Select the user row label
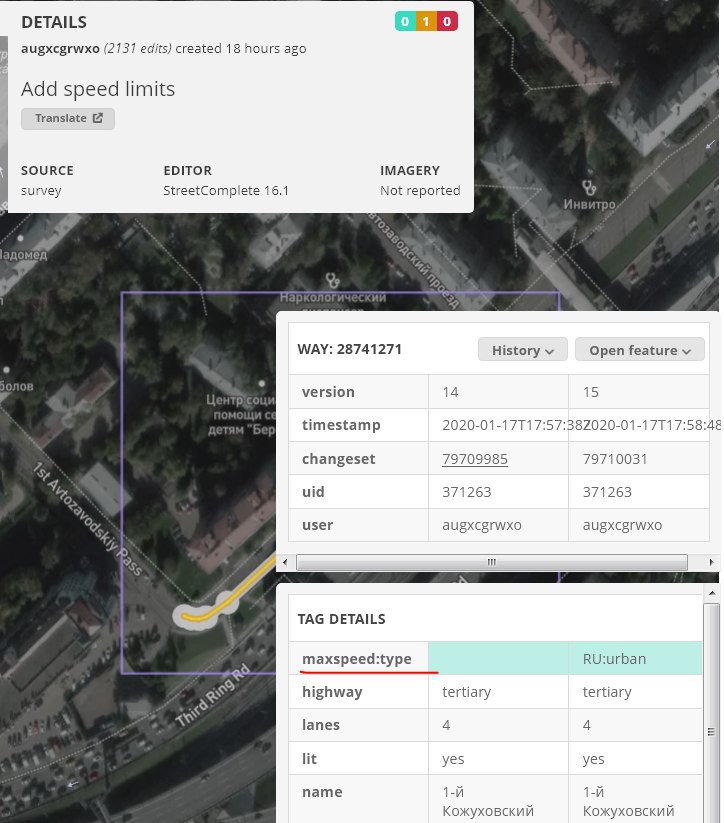This screenshot has width=724, height=823. pos(317,525)
